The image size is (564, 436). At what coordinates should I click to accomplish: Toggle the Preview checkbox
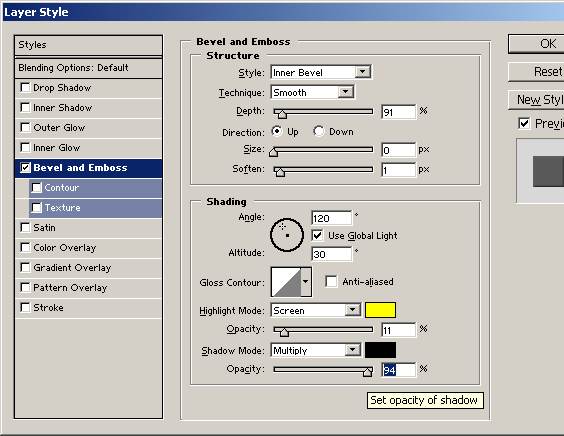524,123
